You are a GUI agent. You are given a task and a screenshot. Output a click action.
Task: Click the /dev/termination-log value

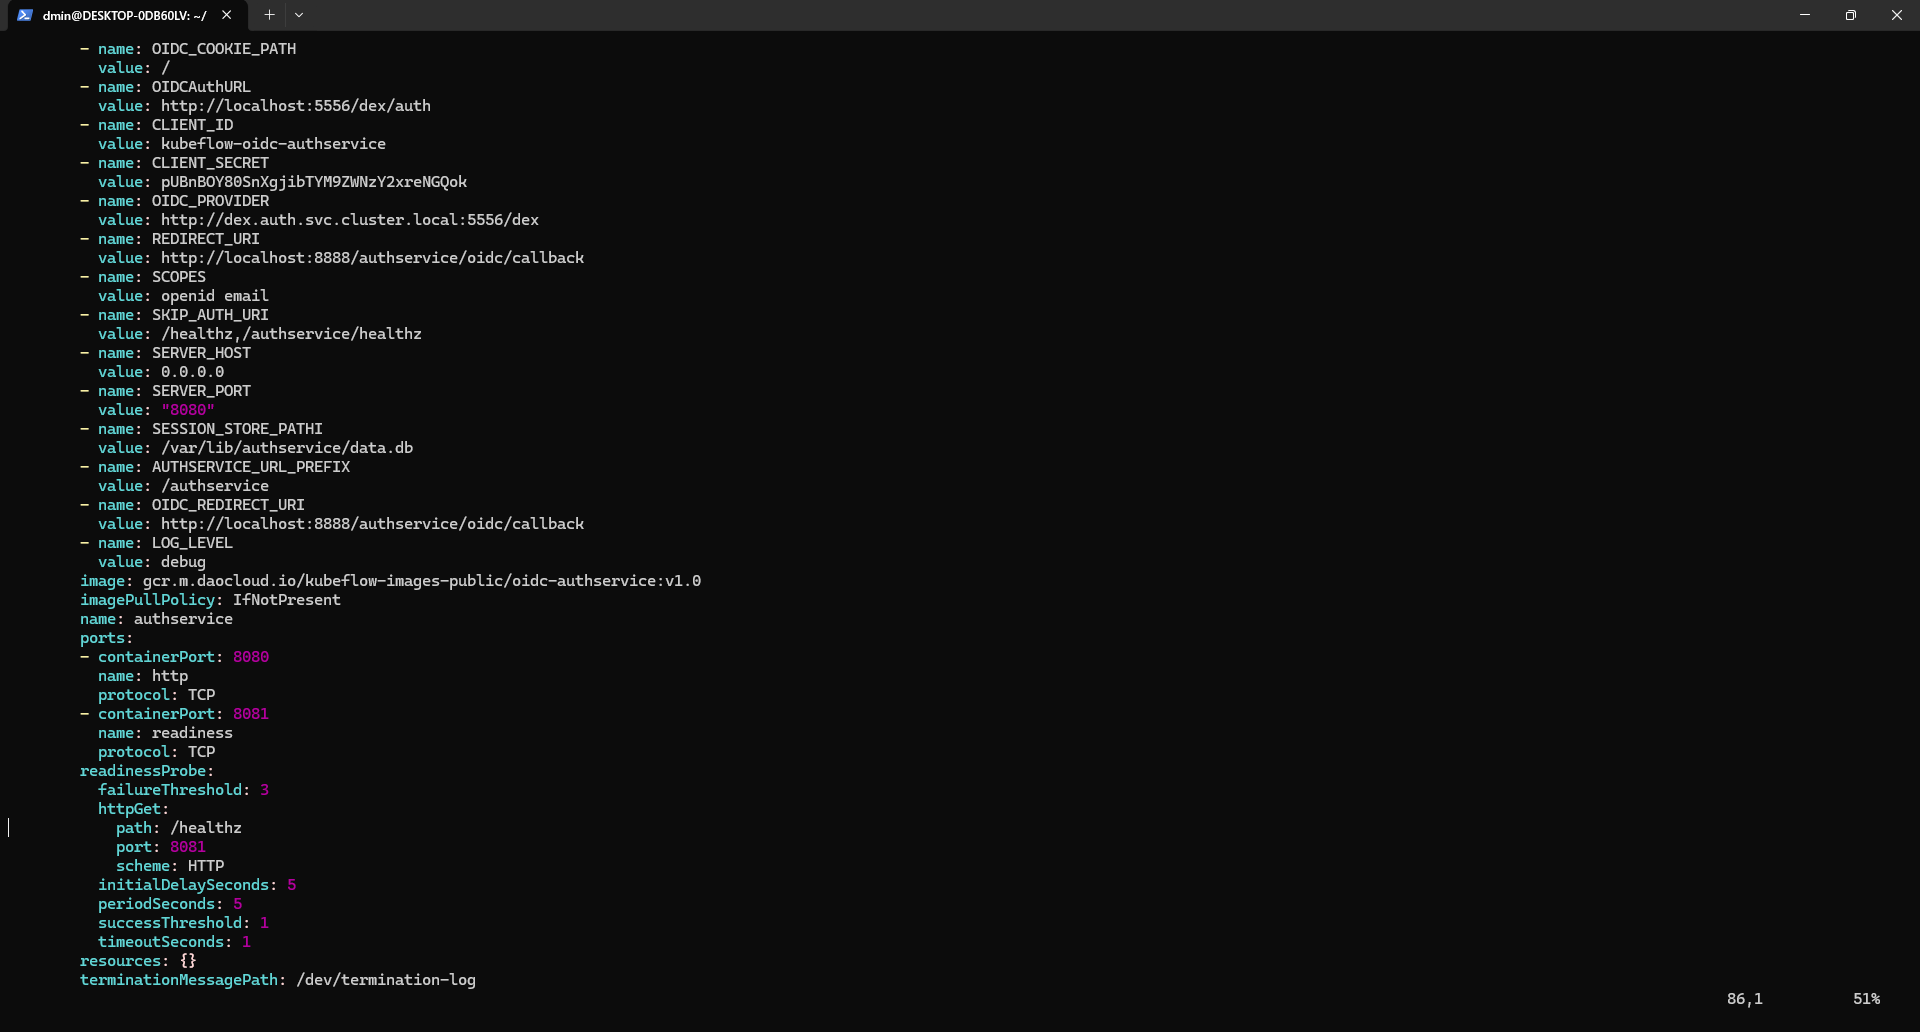point(386,980)
